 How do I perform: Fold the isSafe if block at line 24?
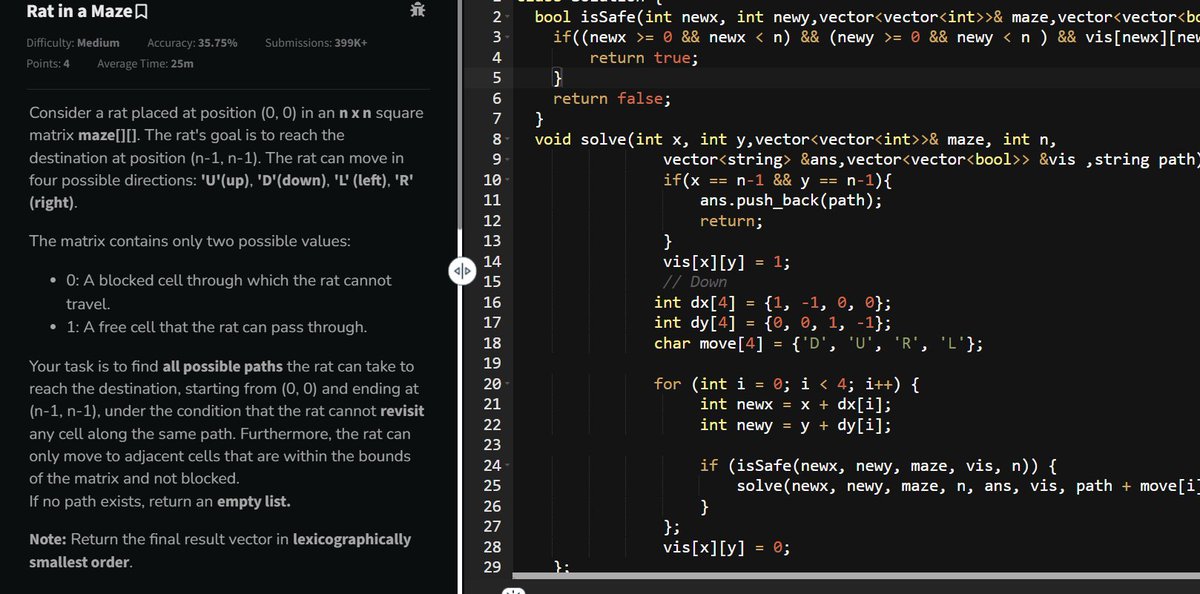point(508,466)
